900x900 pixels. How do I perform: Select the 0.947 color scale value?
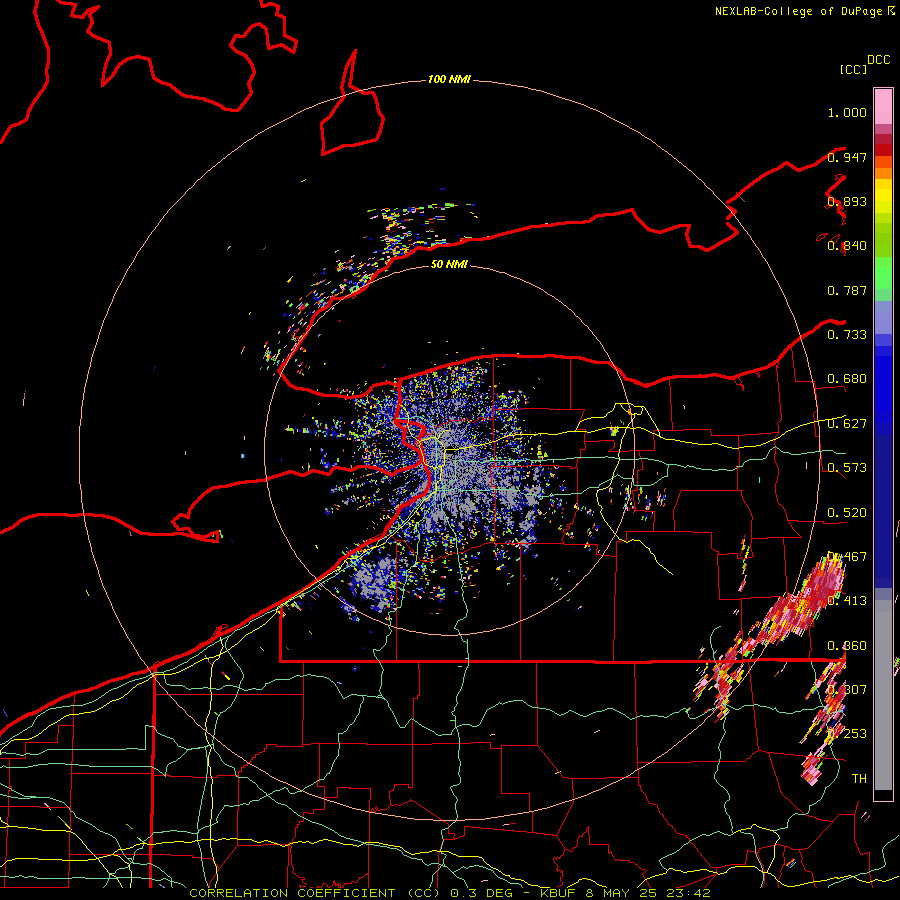[x=847, y=157]
